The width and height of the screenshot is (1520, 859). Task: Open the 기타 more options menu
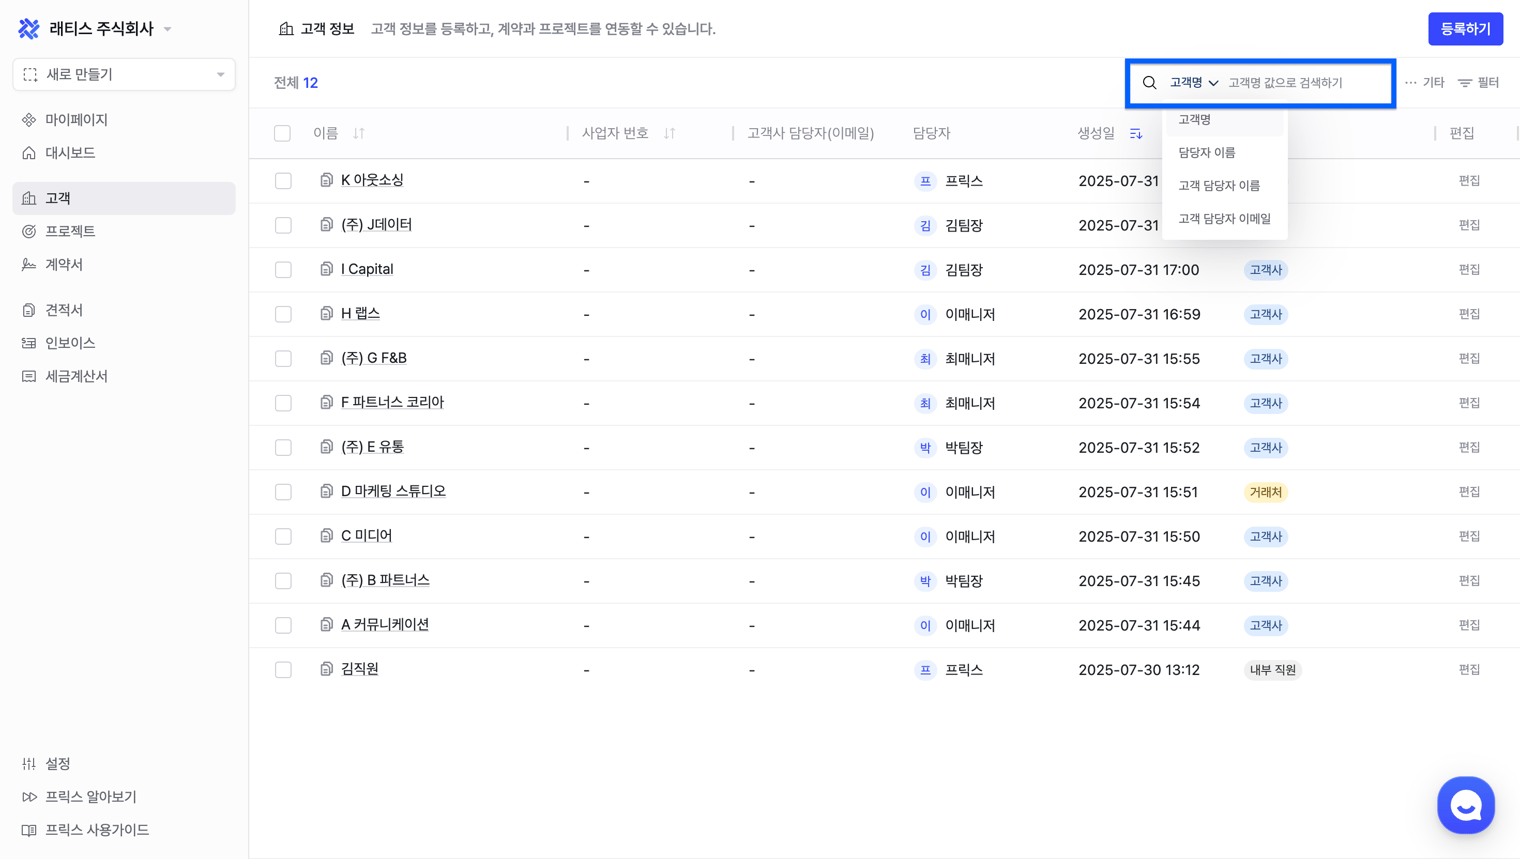click(x=1424, y=83)
